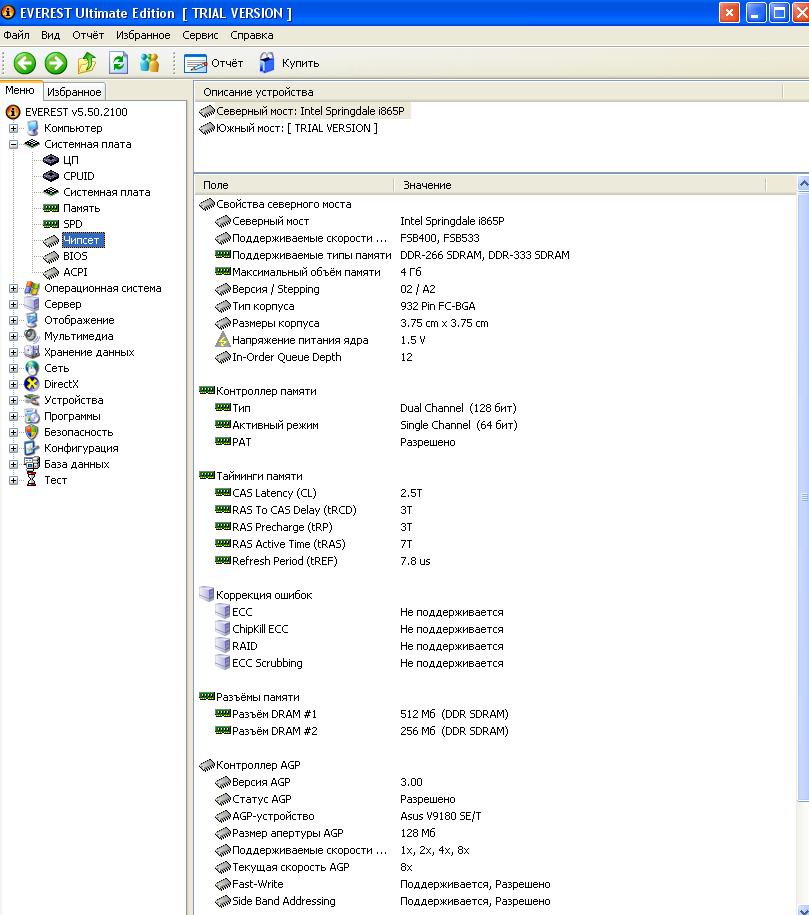Select Южный мост: [ TRIAL VERSION ] device
The image size is (809, 915).
[289, 128]
